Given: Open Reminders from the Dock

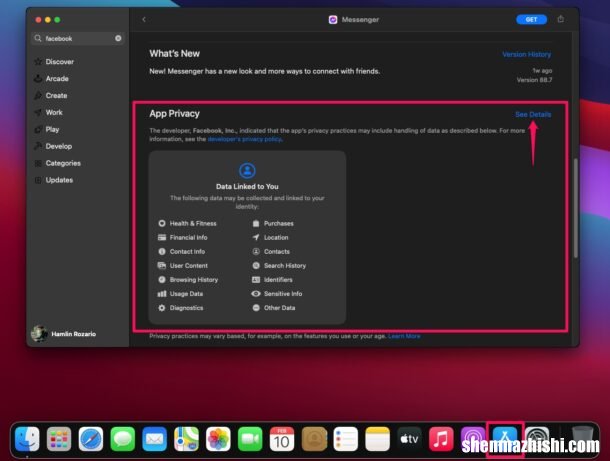Looking at the screenshot, I should 345,439.
